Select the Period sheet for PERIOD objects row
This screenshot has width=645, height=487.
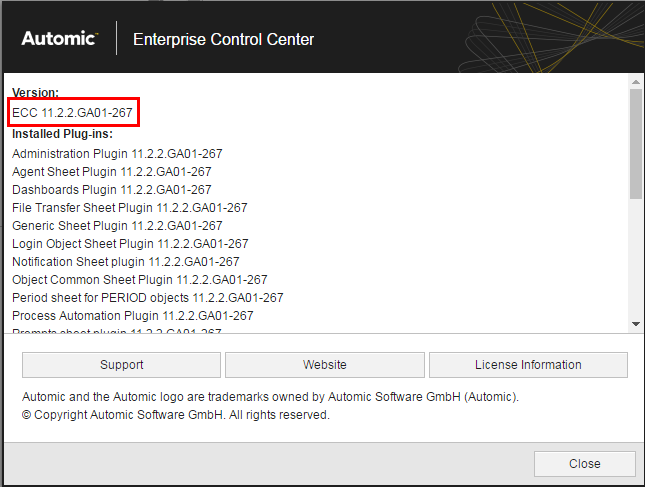[148, 298]
